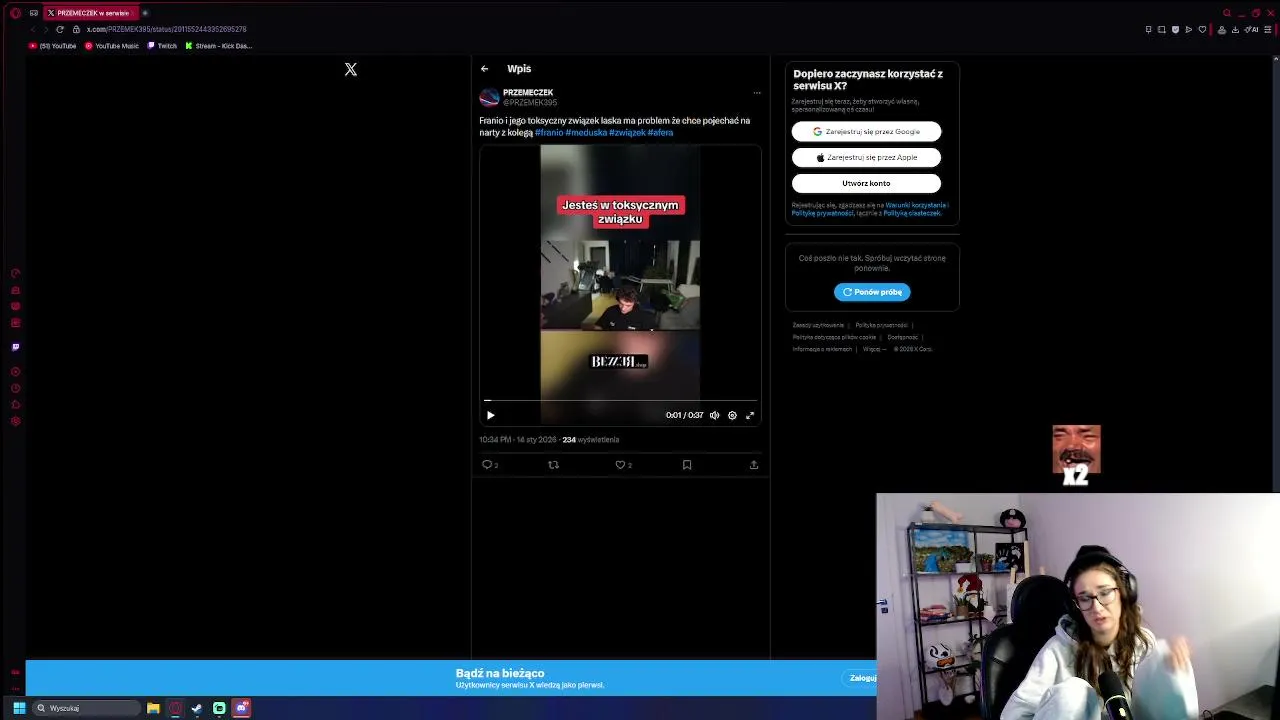This screenshot has height=720, width=1280.
Task: Open a new browser tab
Action: click(x=145, y=13)
